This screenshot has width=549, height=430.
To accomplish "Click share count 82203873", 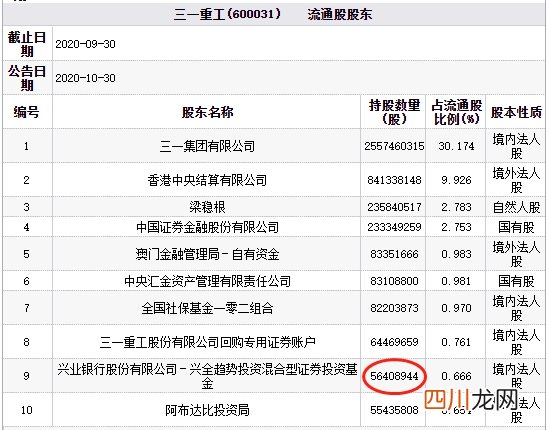I will point(394,308).
